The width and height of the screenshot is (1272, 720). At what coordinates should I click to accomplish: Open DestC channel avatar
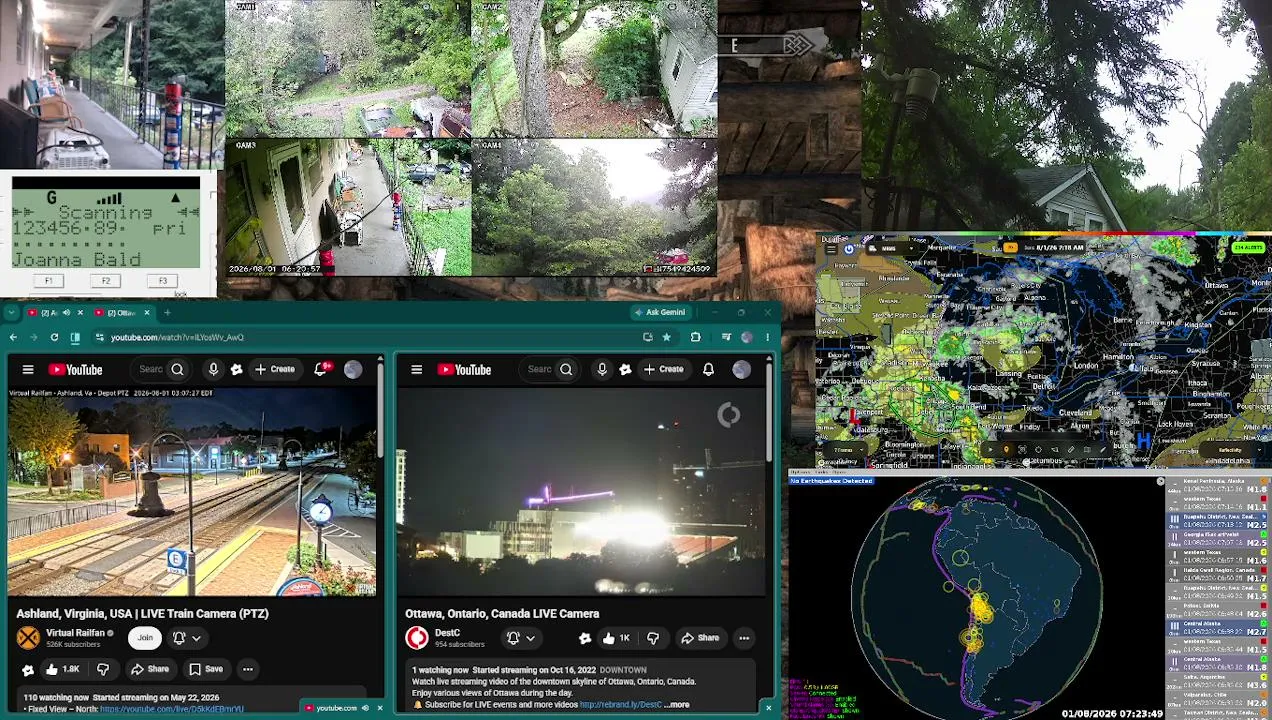click(x=417, y=638)
